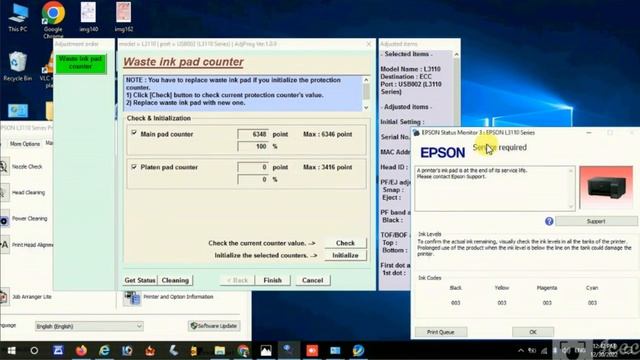Click the help question mark icon in Status Monitor
This screenshot has width=640, height=360.
tap(549, 221)
